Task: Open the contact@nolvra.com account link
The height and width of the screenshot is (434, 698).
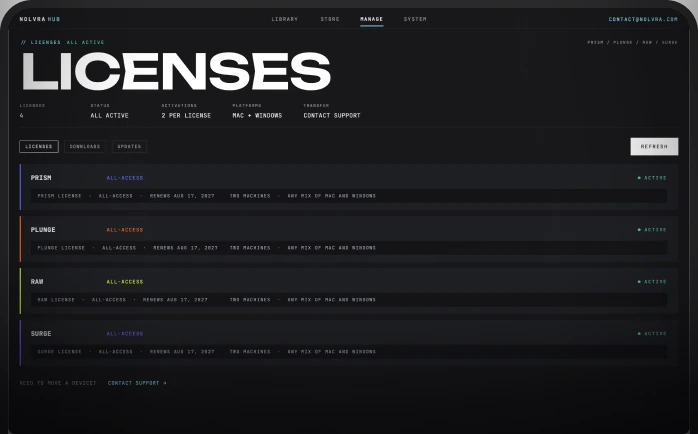Action: [x=643, y=19]
